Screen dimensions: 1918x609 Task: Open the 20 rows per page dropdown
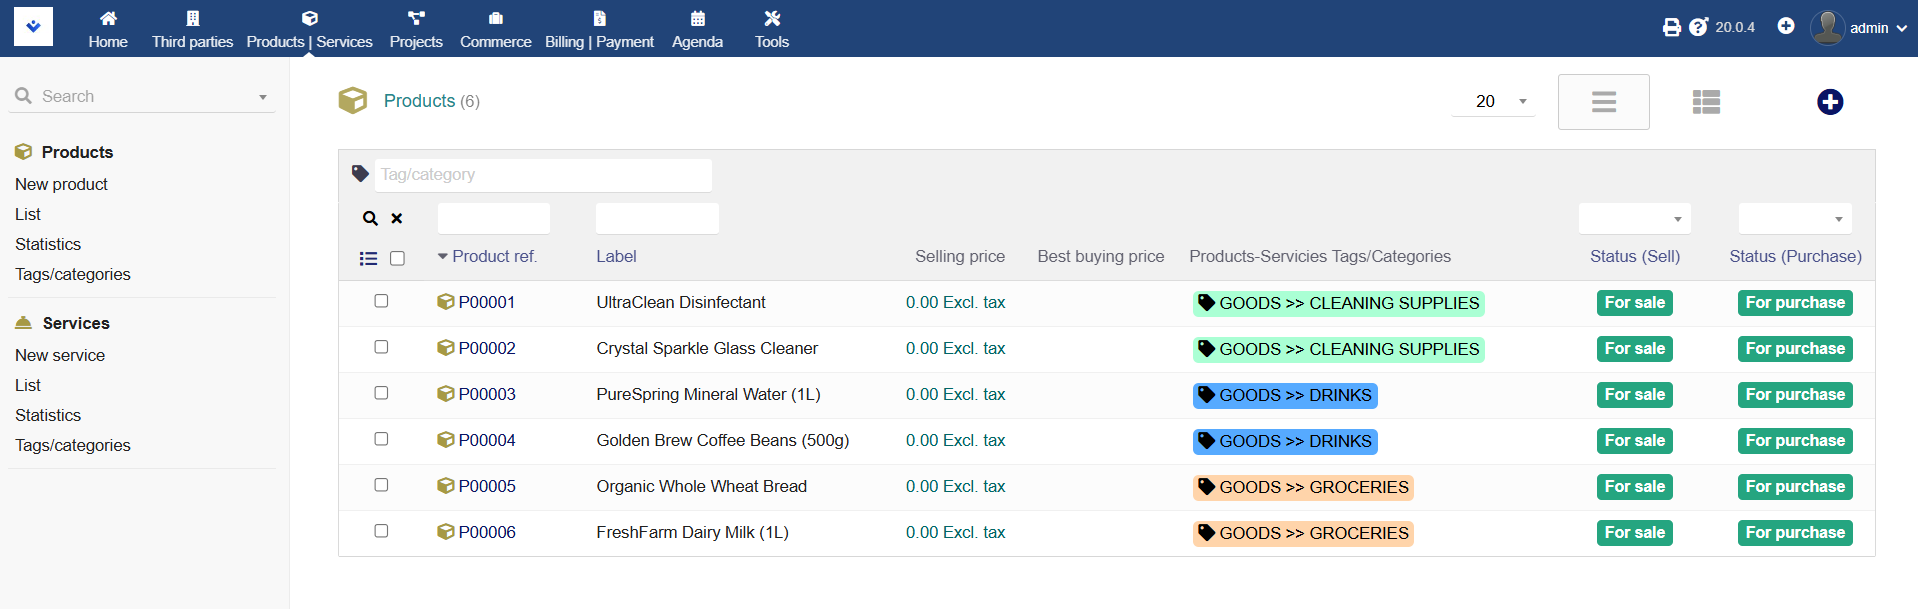coord(1494,101)
